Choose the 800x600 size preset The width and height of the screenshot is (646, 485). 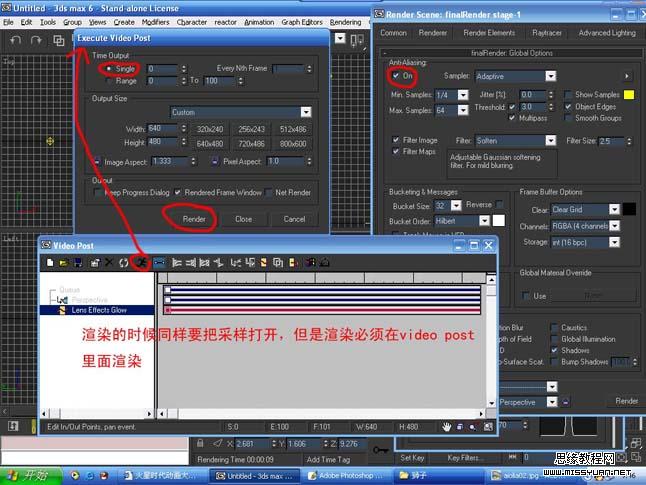coord(293,144)
